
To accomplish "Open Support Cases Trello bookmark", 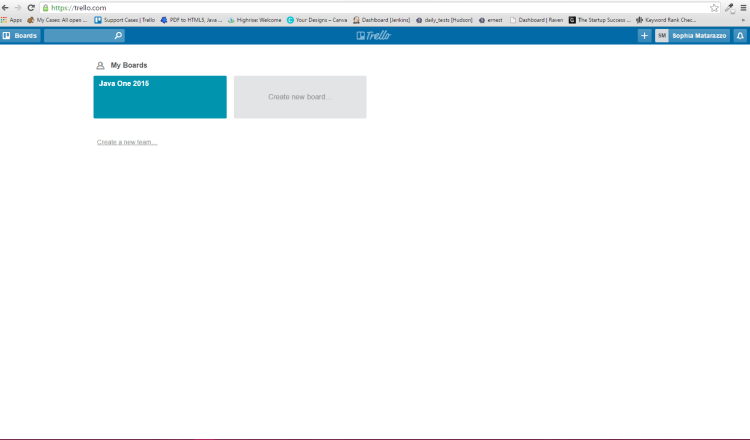I will pyautogui.click(x=124, y=20).
